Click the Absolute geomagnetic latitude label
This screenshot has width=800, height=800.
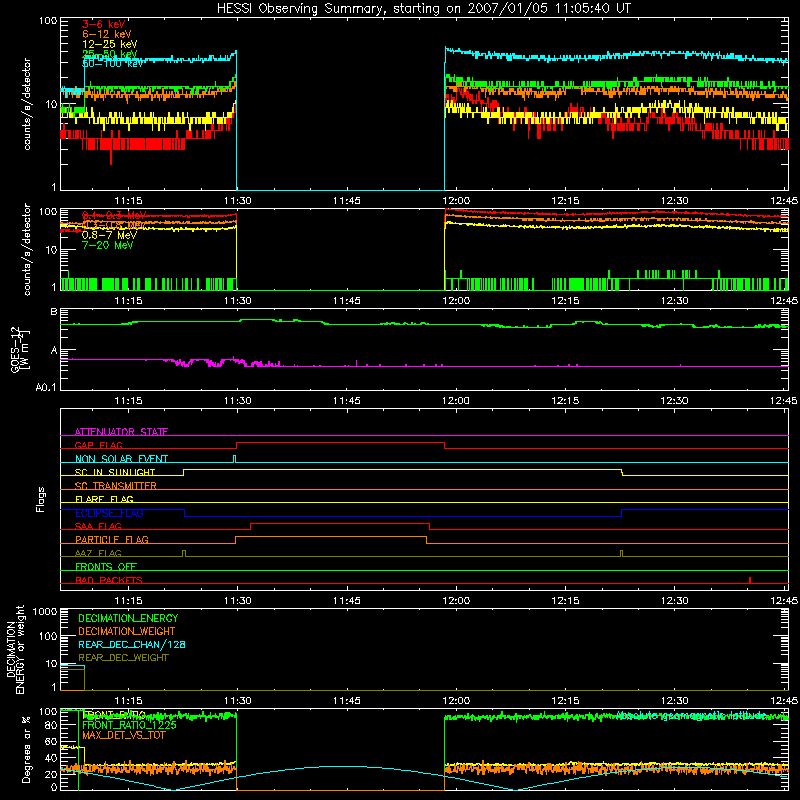point(691,715)
